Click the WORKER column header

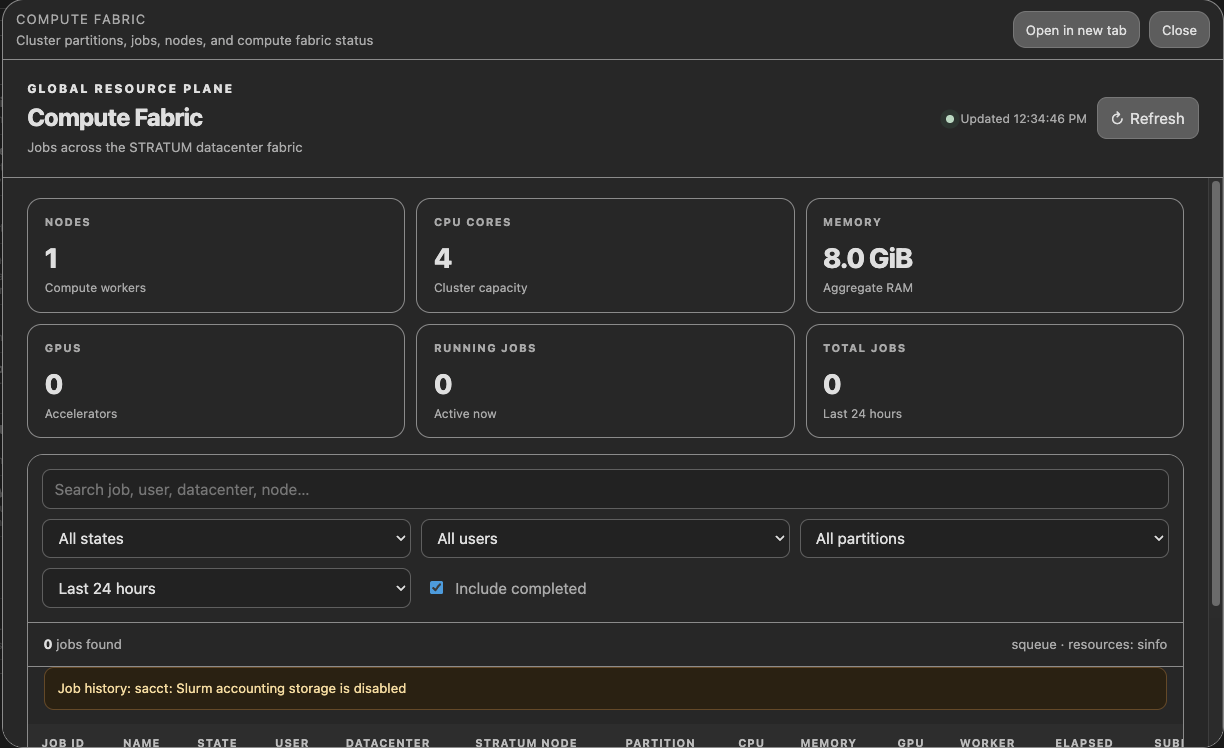click(987, 743)
